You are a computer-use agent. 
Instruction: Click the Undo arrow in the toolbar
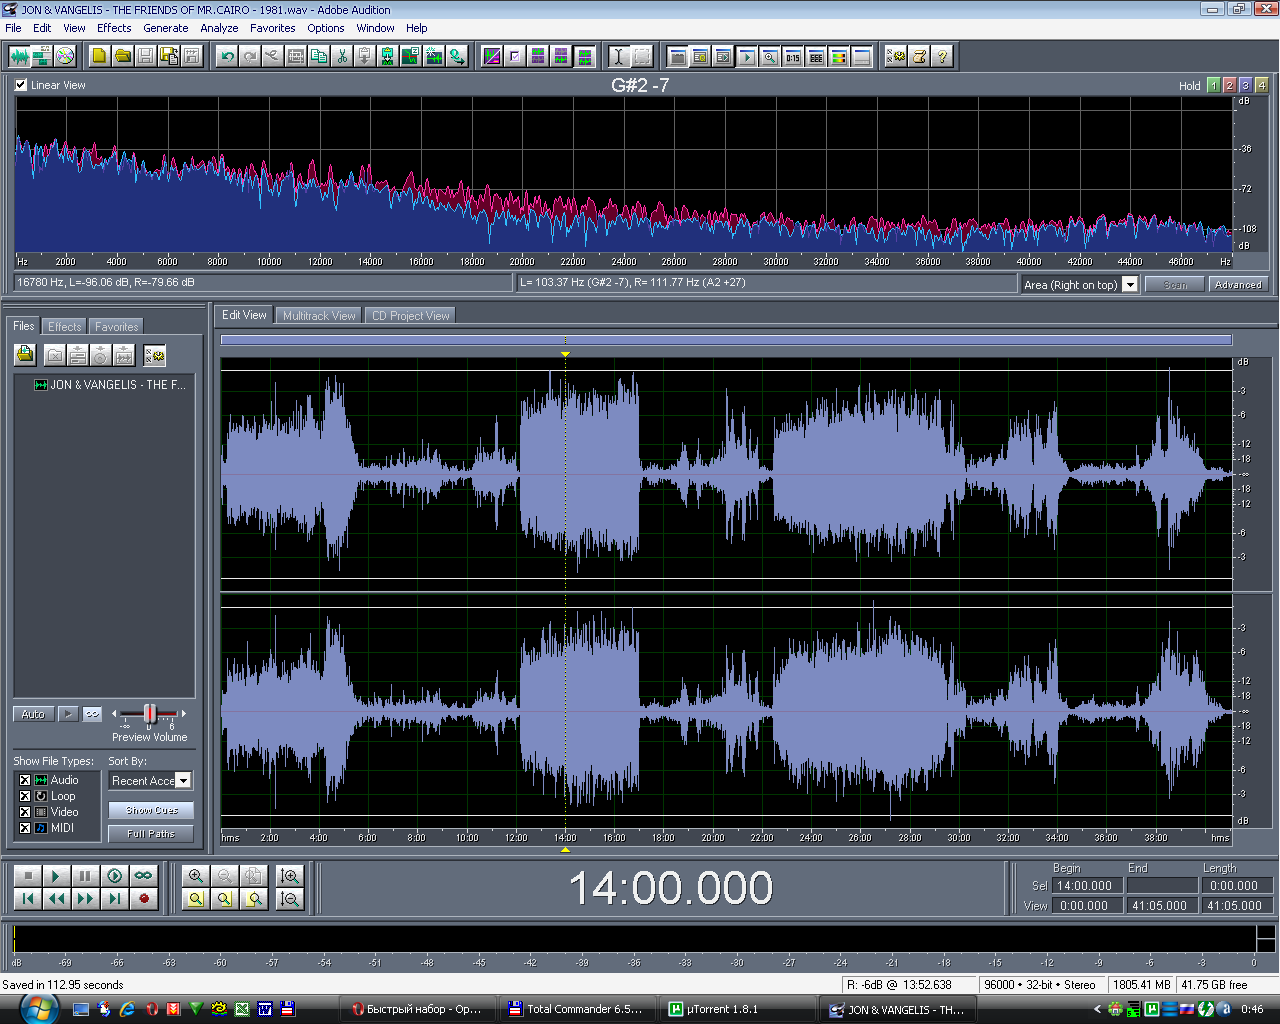click(x=227, y=56)
